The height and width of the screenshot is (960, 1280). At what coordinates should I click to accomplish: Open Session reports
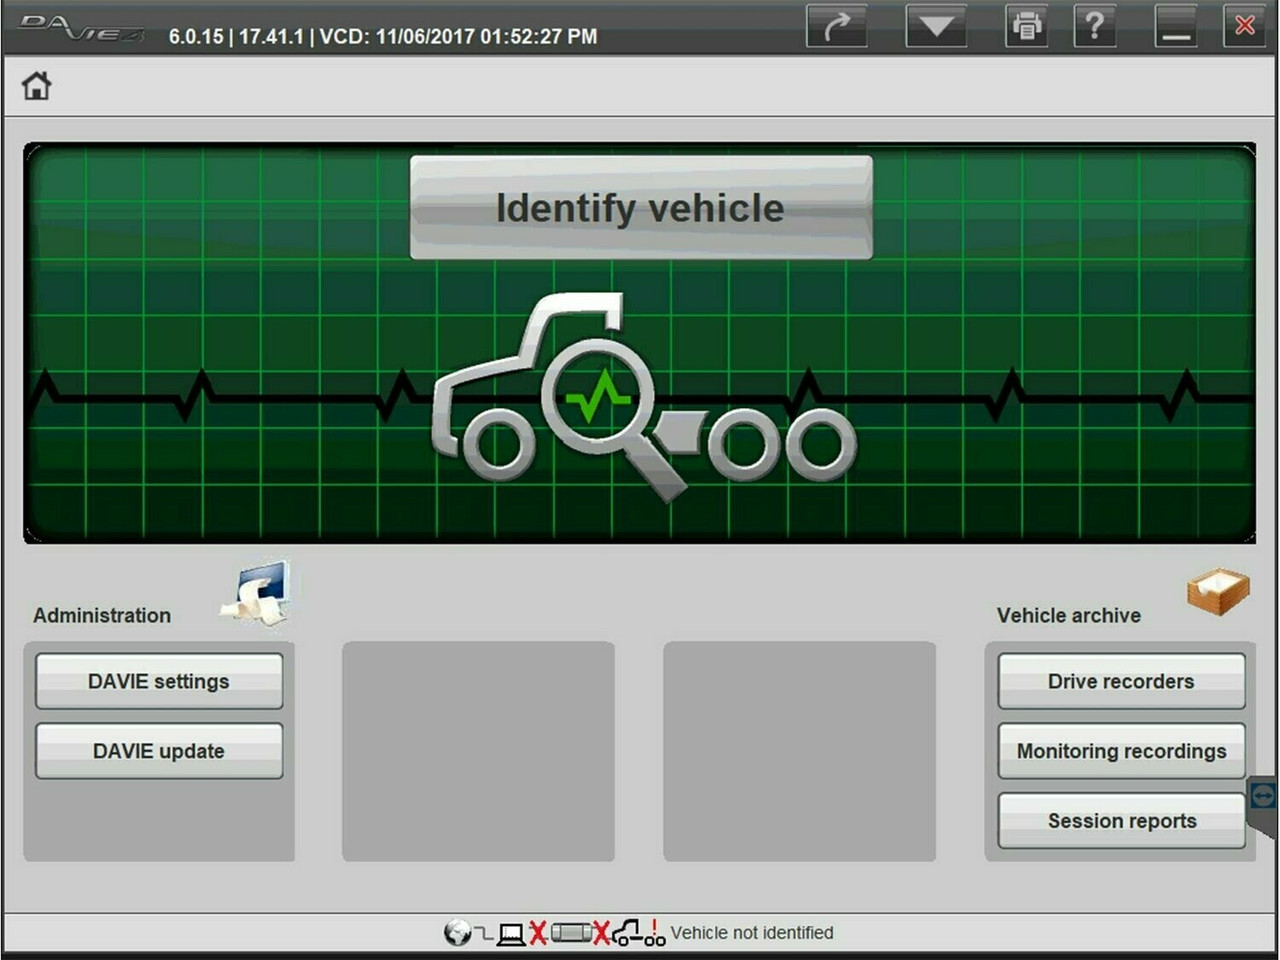point(1120,820)
